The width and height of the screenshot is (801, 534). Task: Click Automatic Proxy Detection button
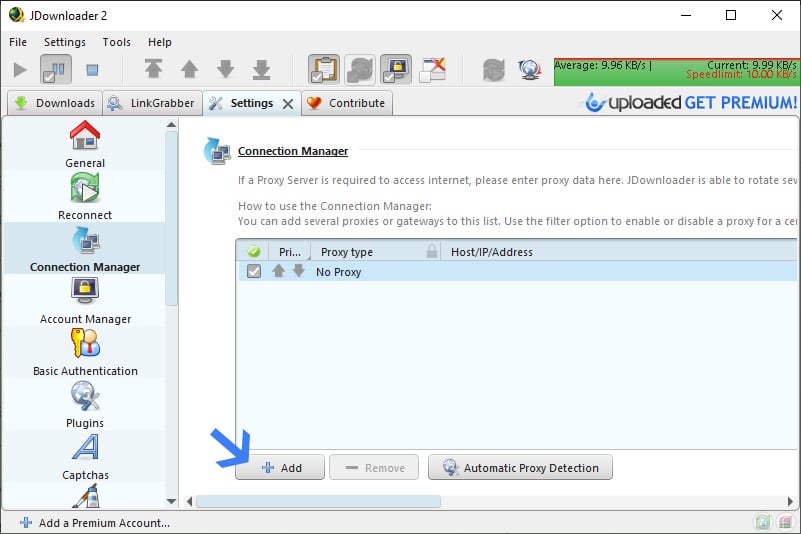pos(520,468)
